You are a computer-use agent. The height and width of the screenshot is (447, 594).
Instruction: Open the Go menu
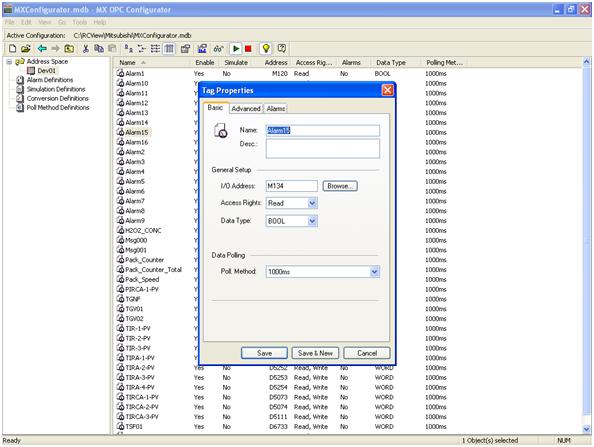(62, 22)
